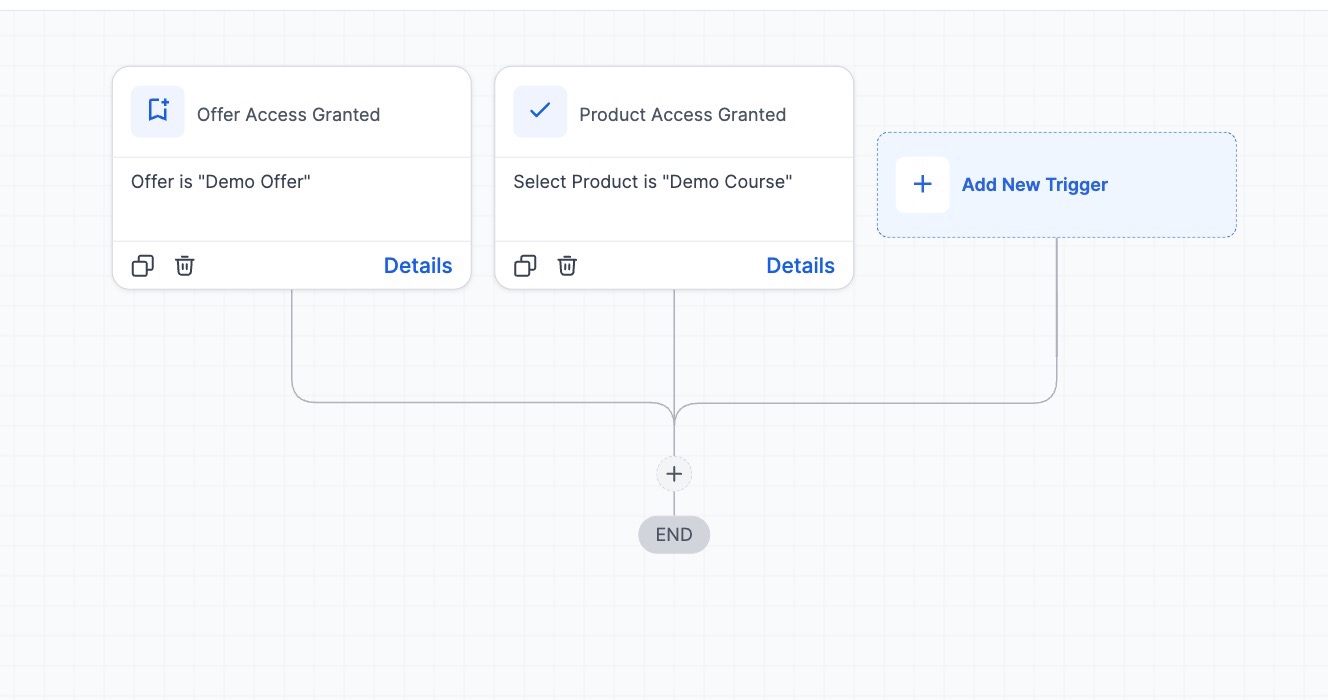Select the END node
This screenshot has height=700, width=1328.
[674, 535]
